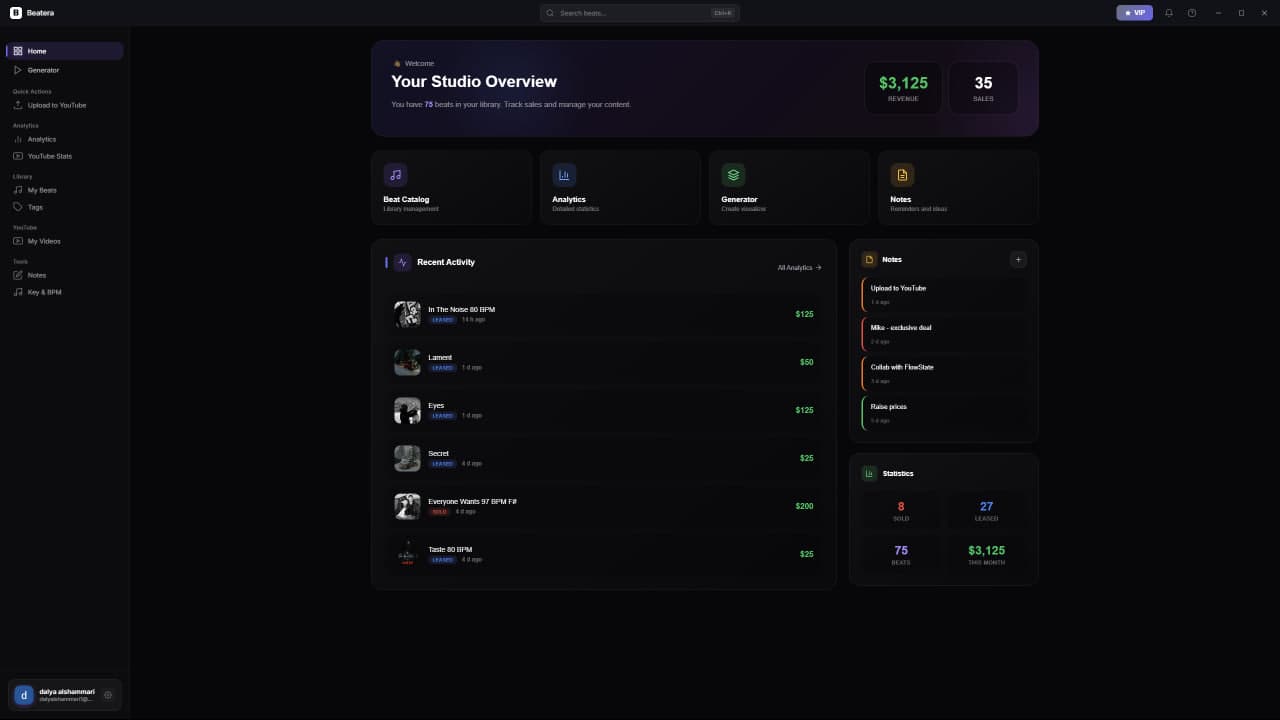1280x720 pixels.
Task: Open the Notes card document icon
Action: point(903,175)
